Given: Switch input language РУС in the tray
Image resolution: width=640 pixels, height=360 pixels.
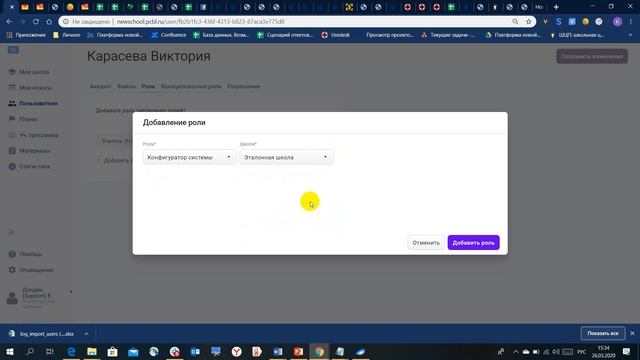Looking at the screenshot, I should [x=582, y=352].
